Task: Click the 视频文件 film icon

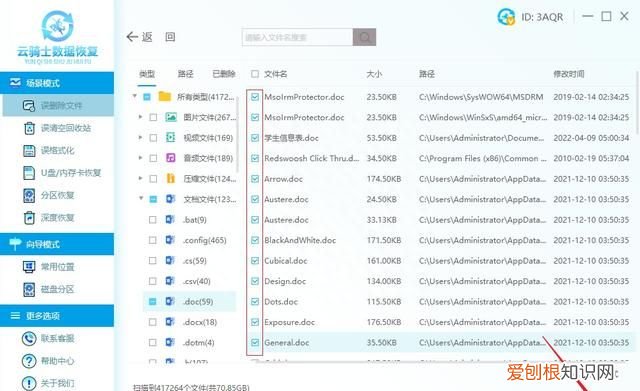Action: coord(171,138)
